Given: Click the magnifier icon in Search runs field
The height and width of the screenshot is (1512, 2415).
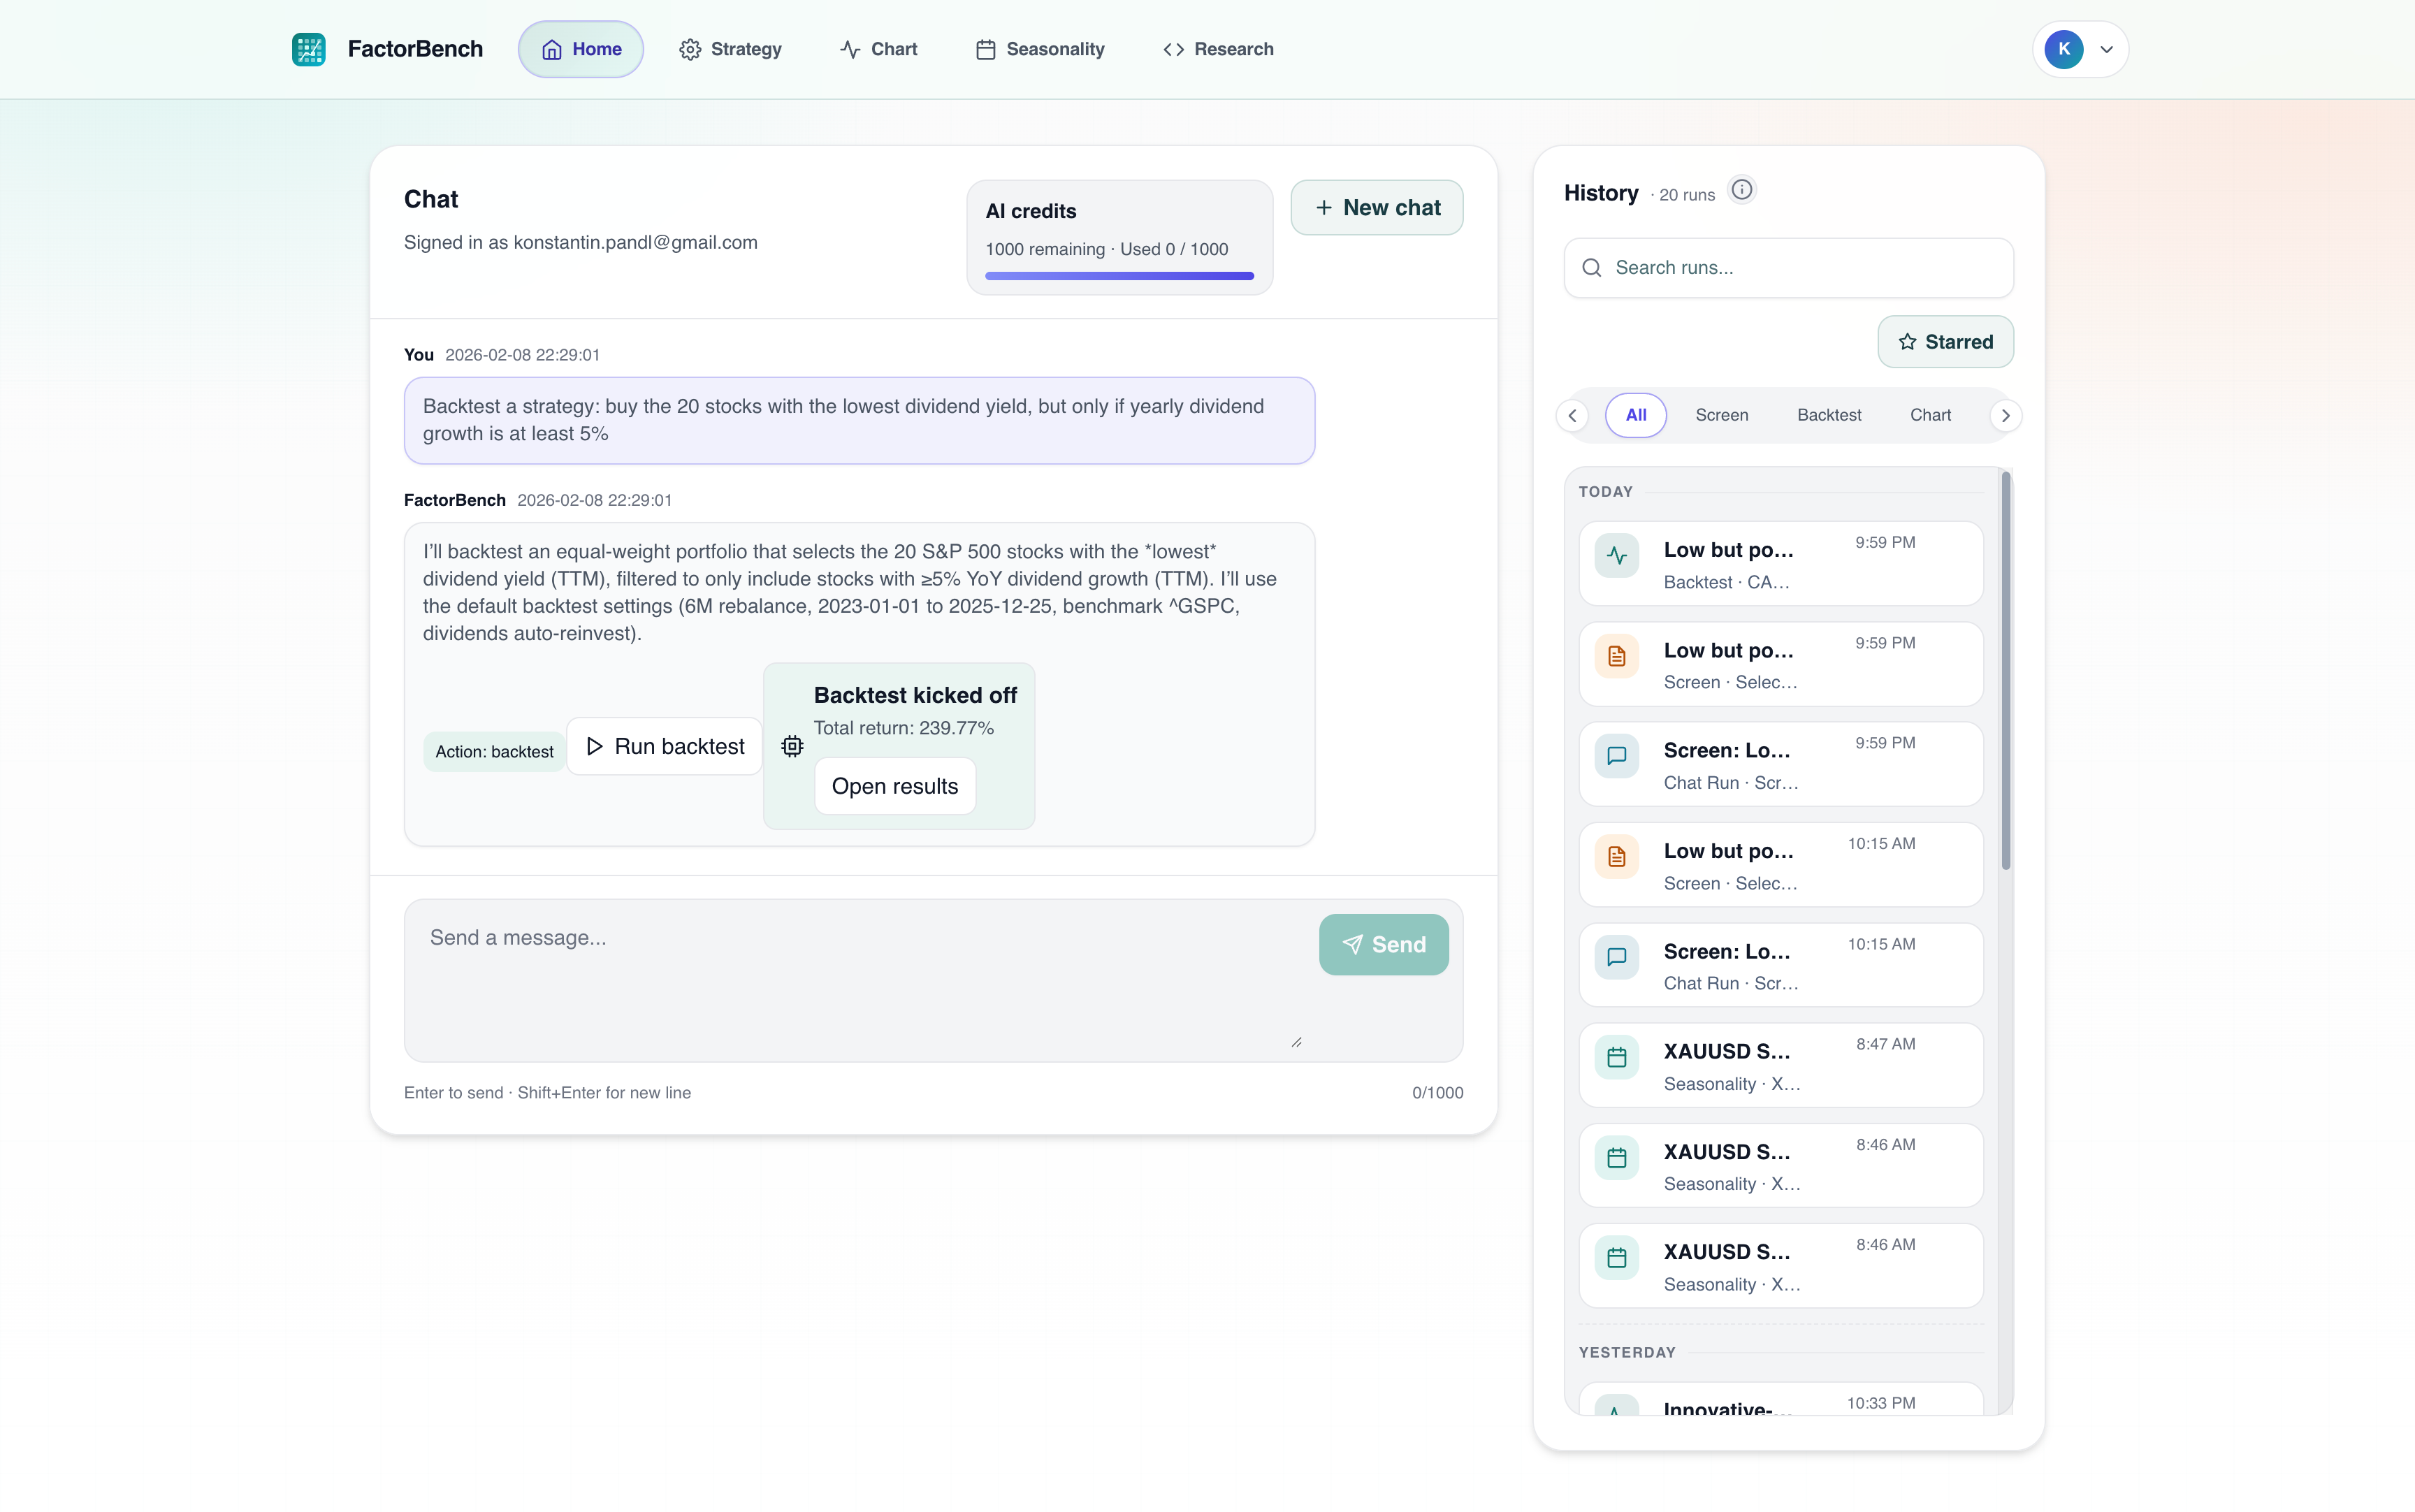Looking at the screenshot, I should 1593,267.
